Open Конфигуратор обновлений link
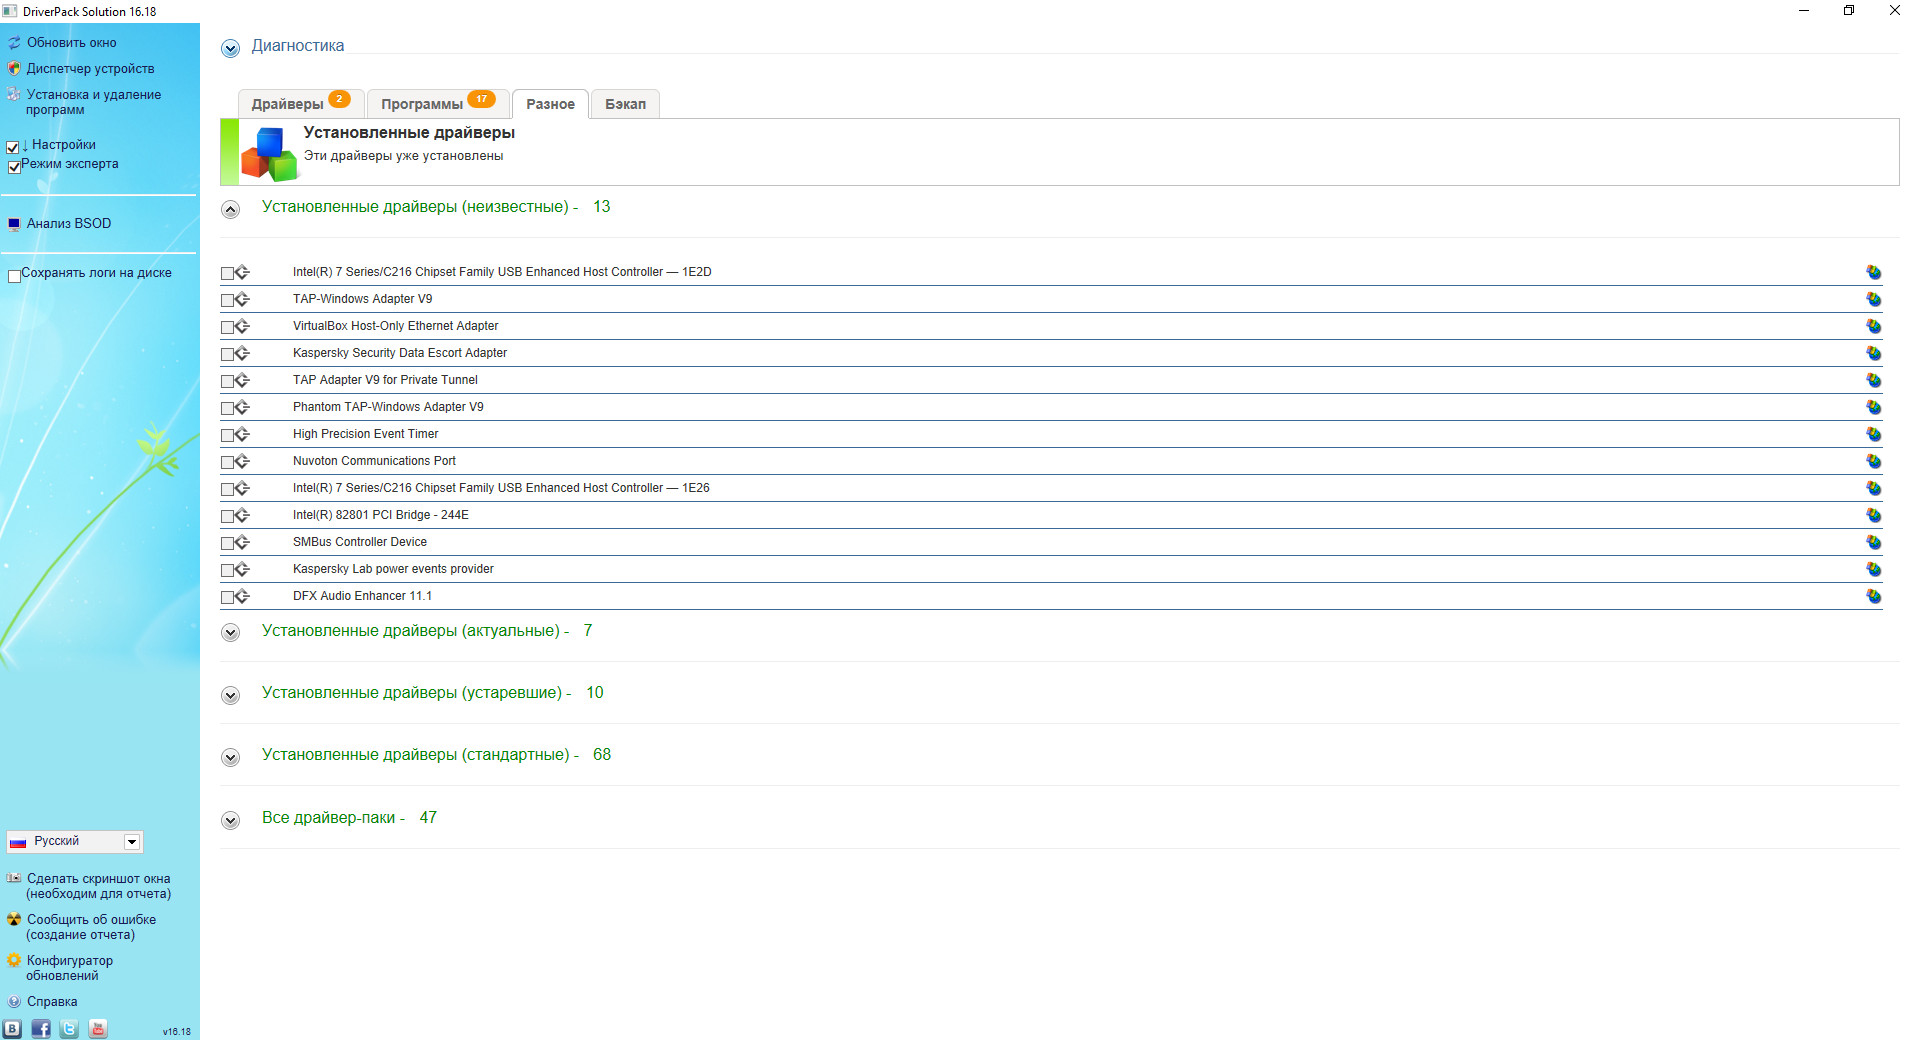The image size is (1920, 1040). pos(69,968)
